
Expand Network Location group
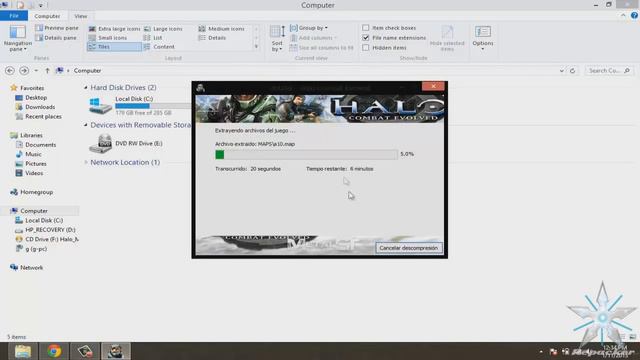[x=86, y=162]
